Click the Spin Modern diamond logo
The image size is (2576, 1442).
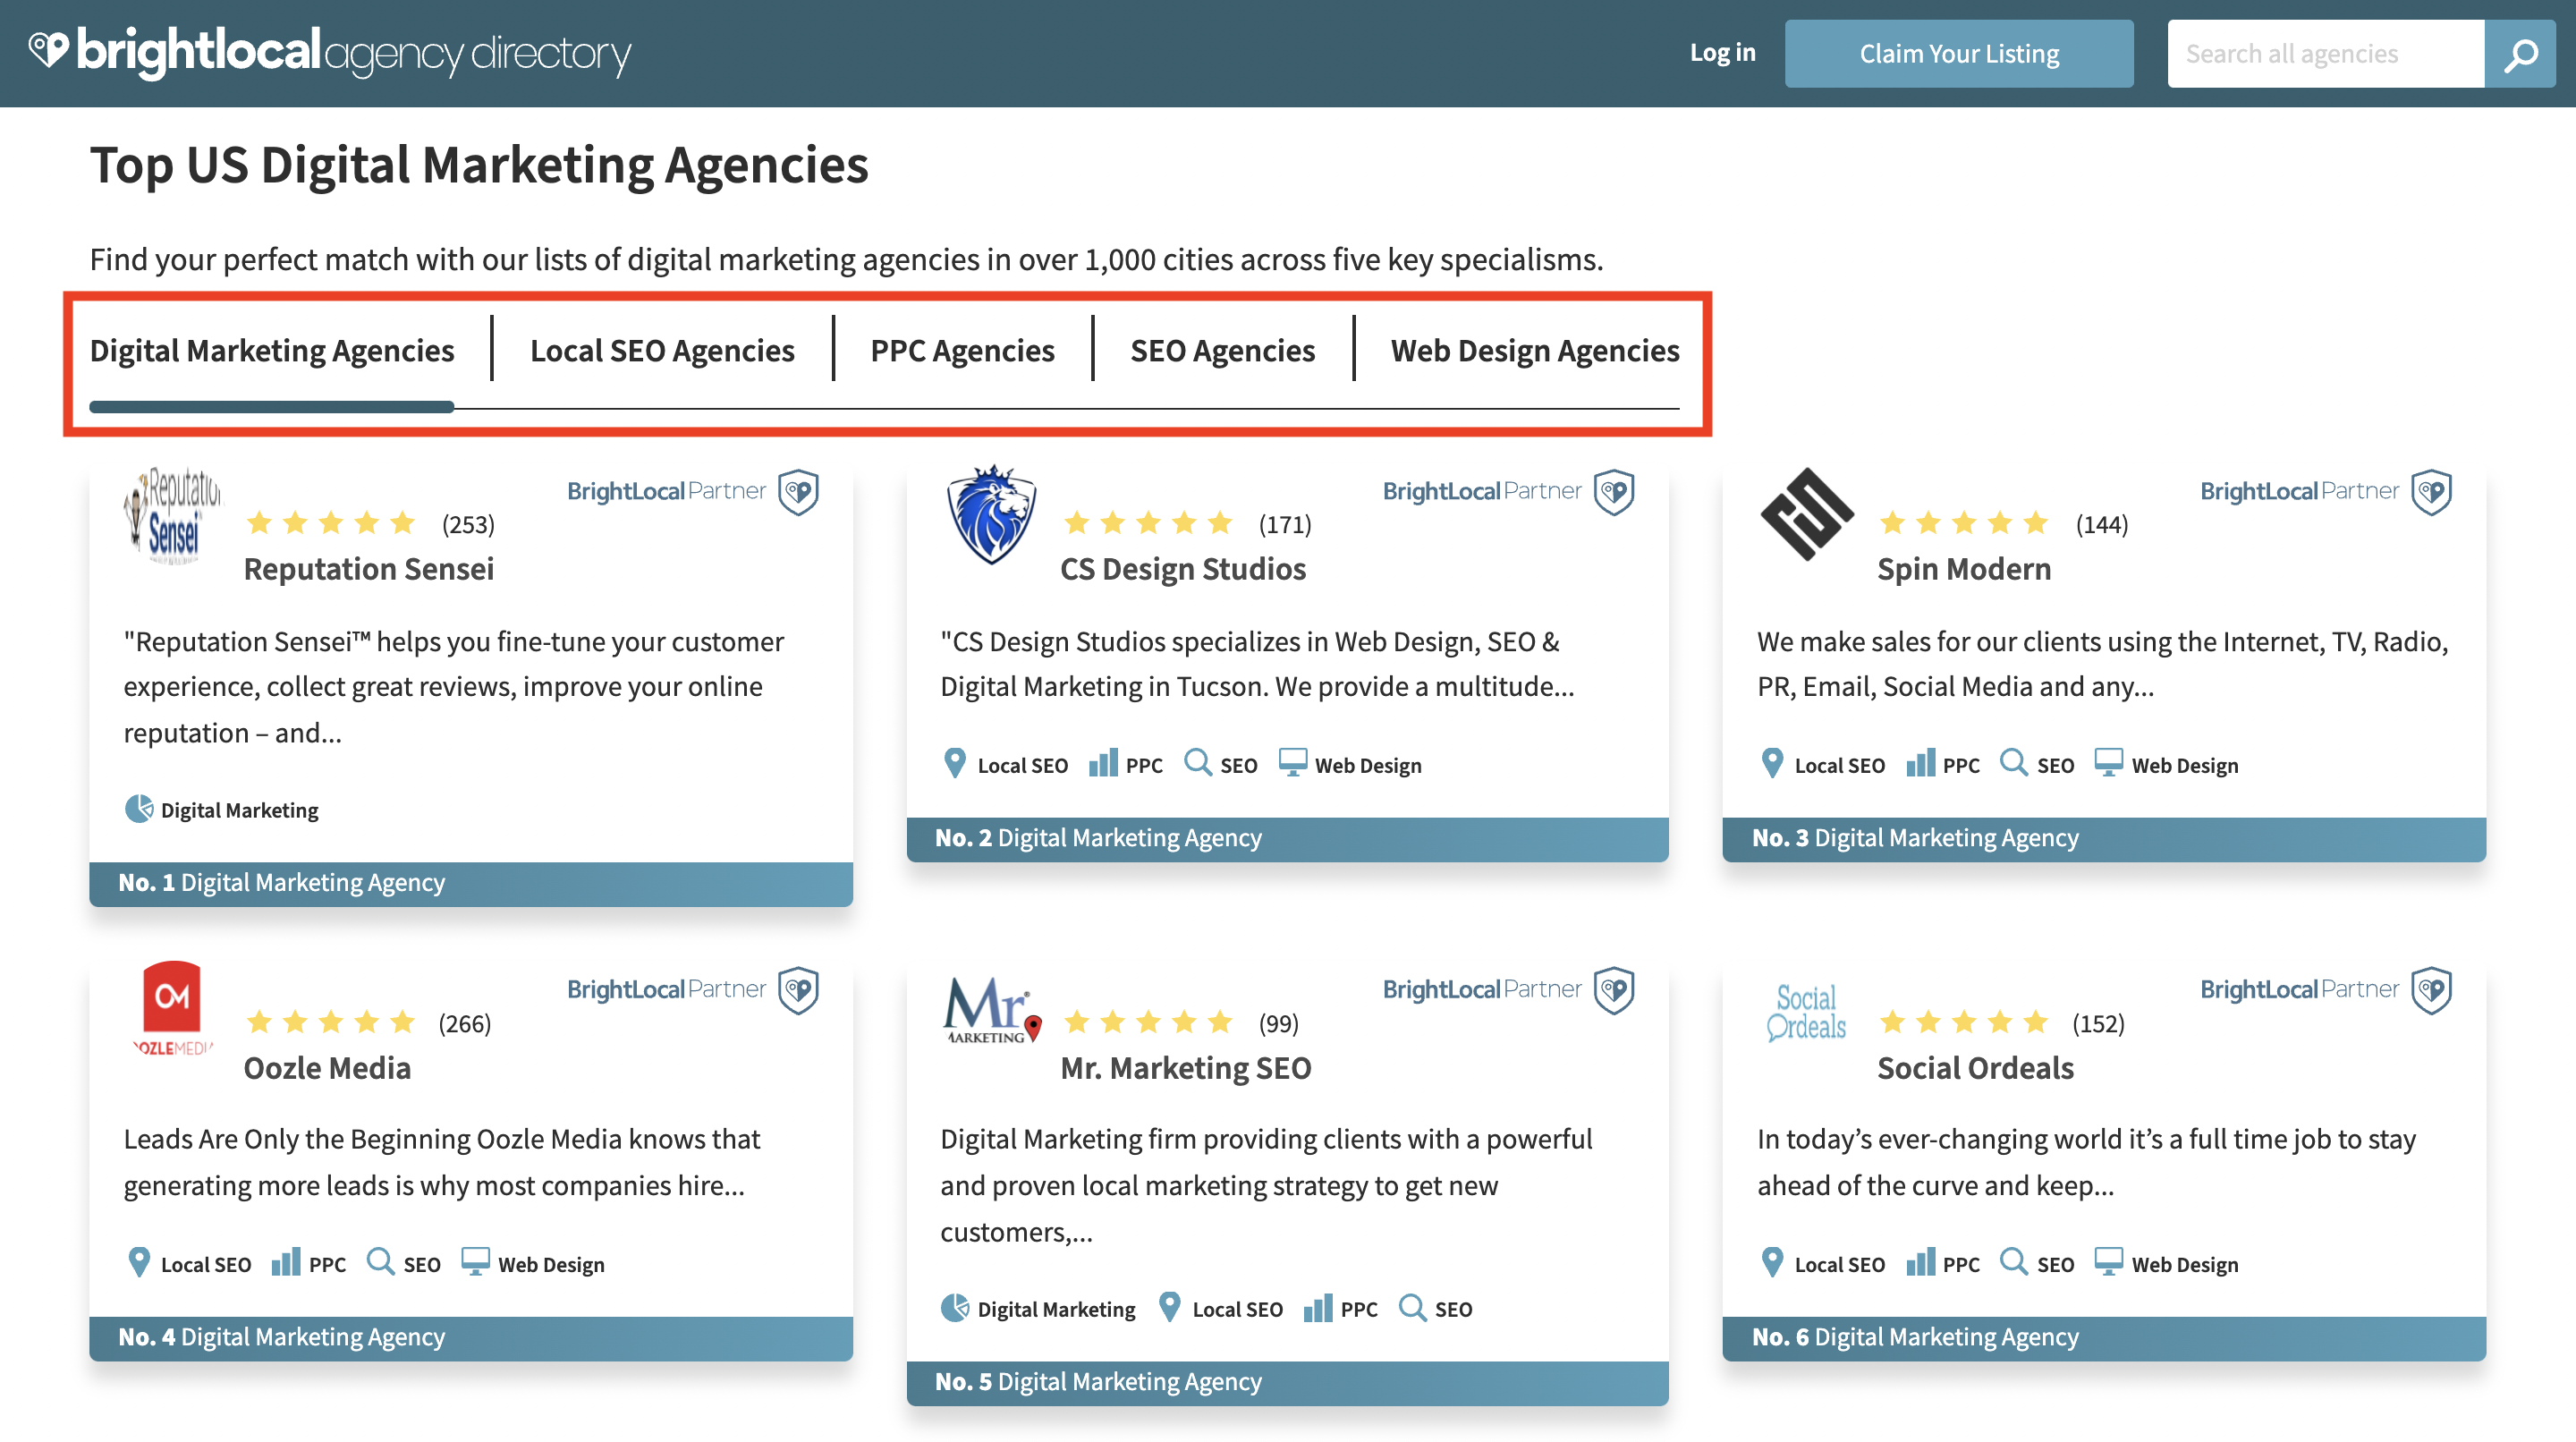(x=1806, y=514)
